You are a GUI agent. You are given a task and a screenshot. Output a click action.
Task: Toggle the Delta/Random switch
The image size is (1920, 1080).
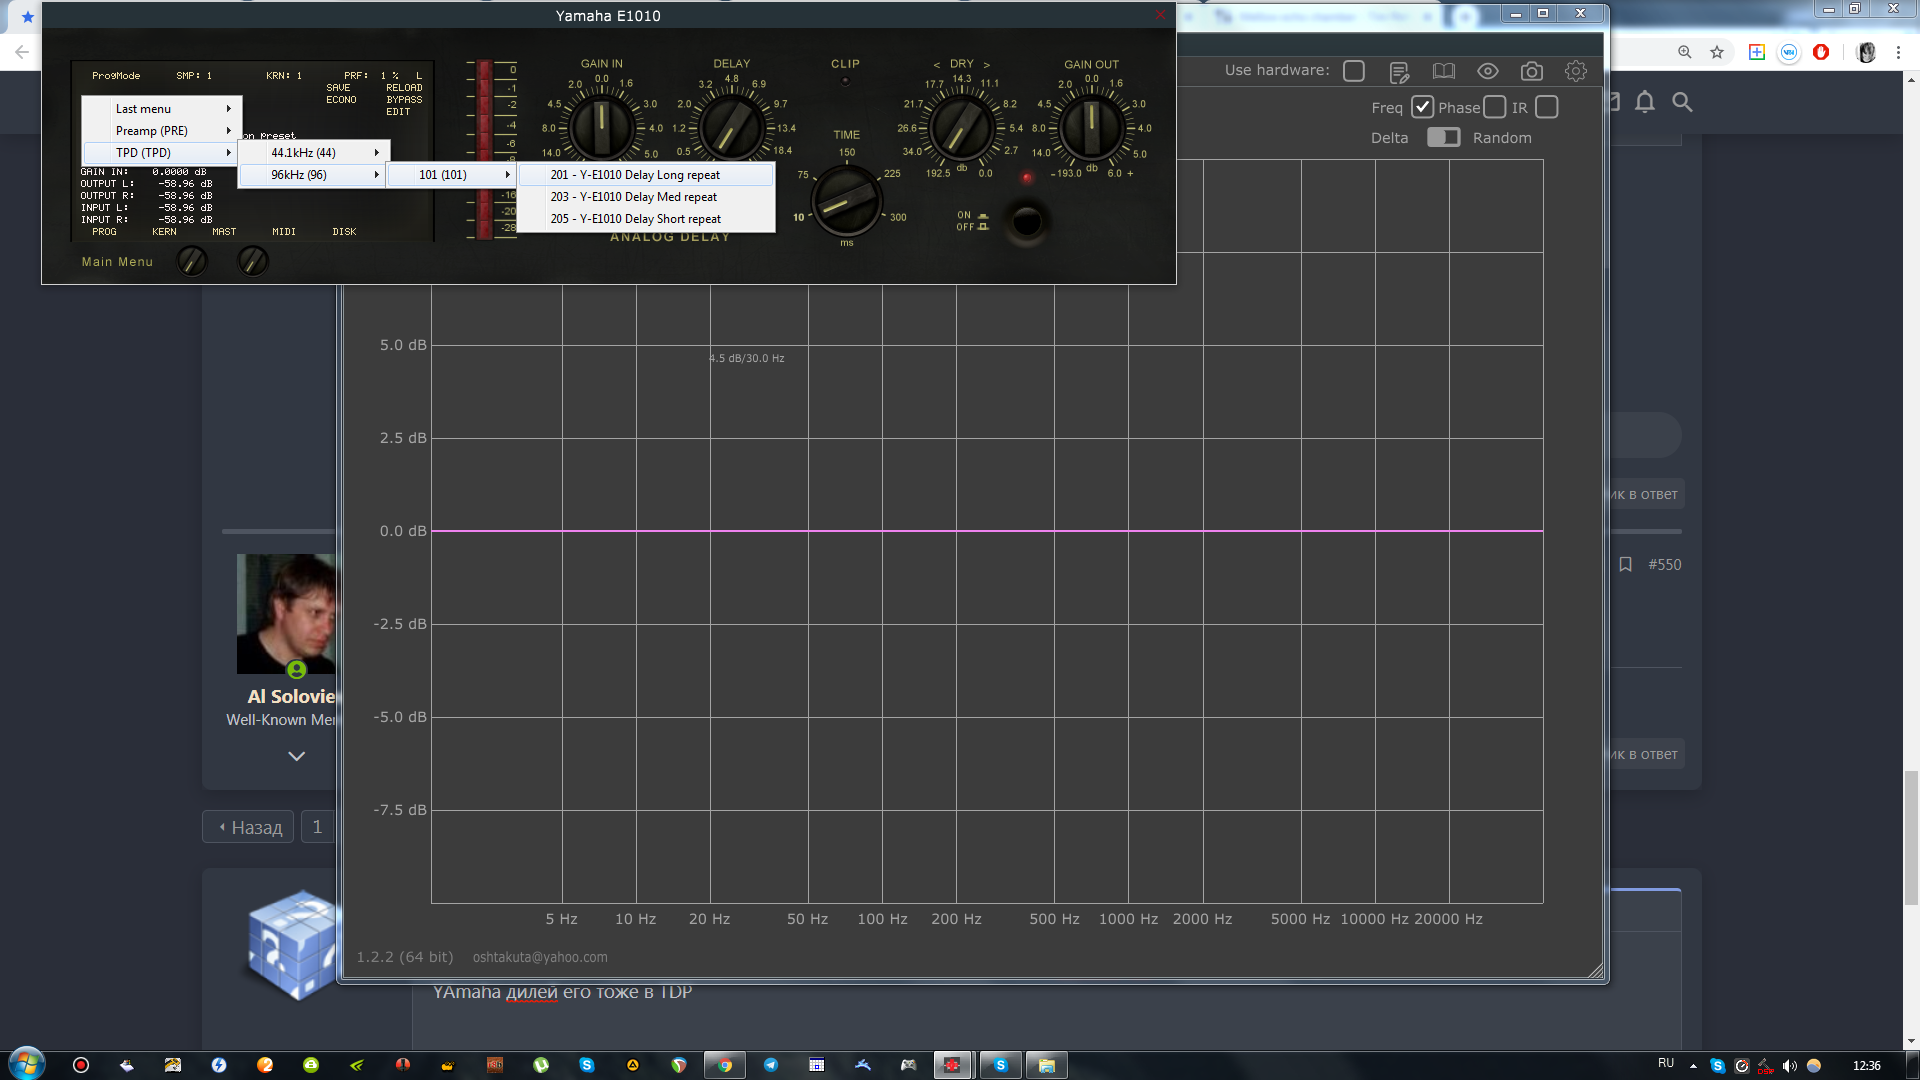[1443, 137]
